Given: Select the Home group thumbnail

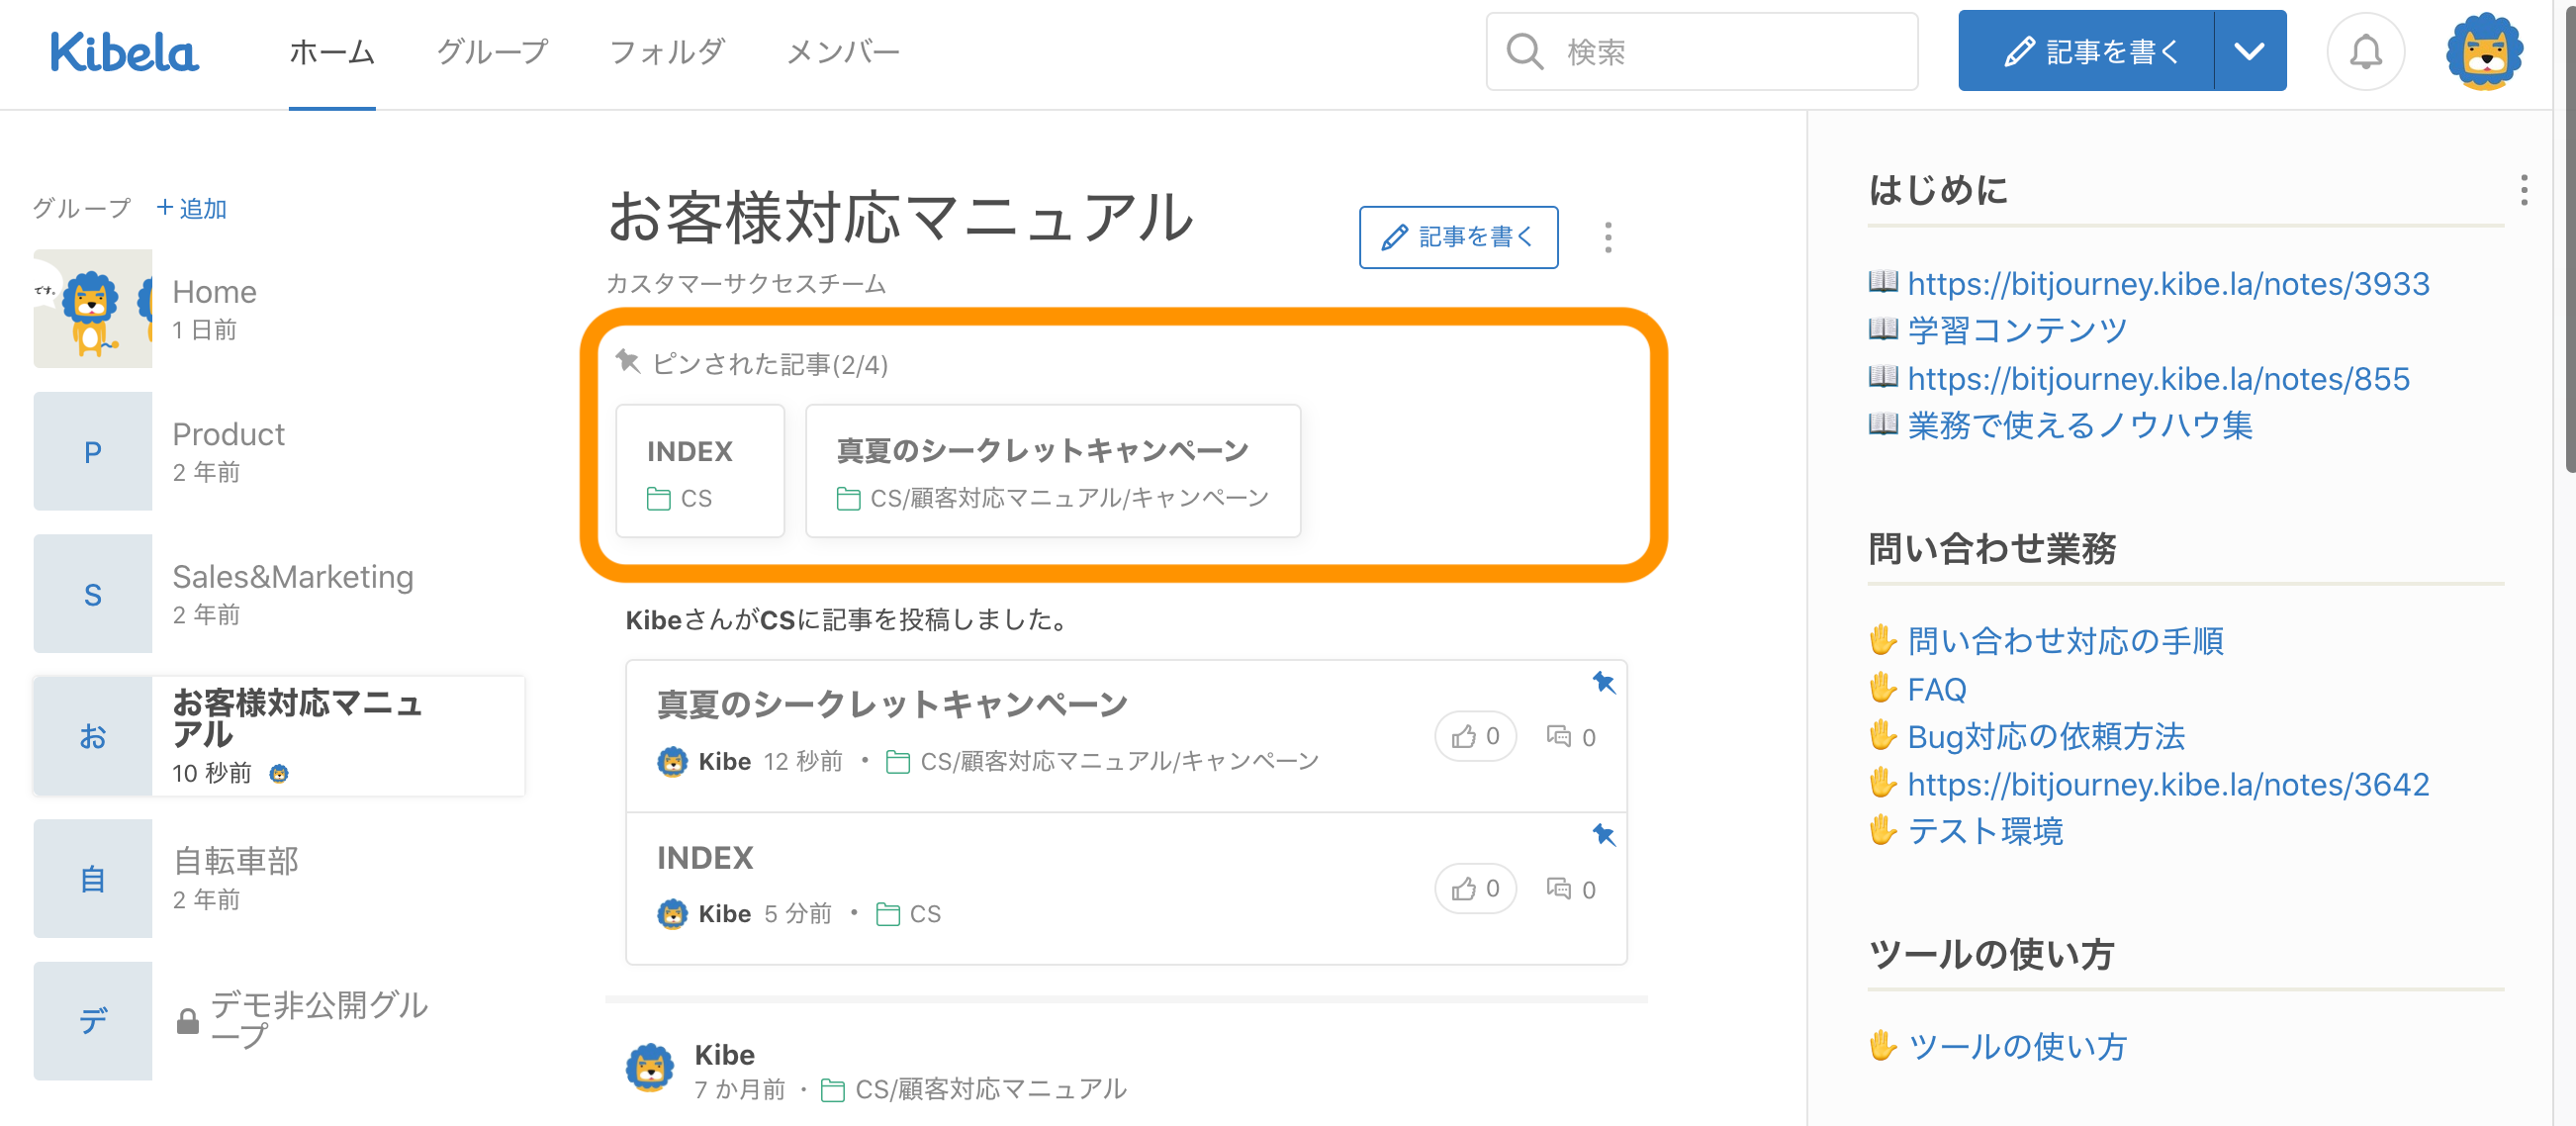Looking at the screenshot, I should [93, 308].
